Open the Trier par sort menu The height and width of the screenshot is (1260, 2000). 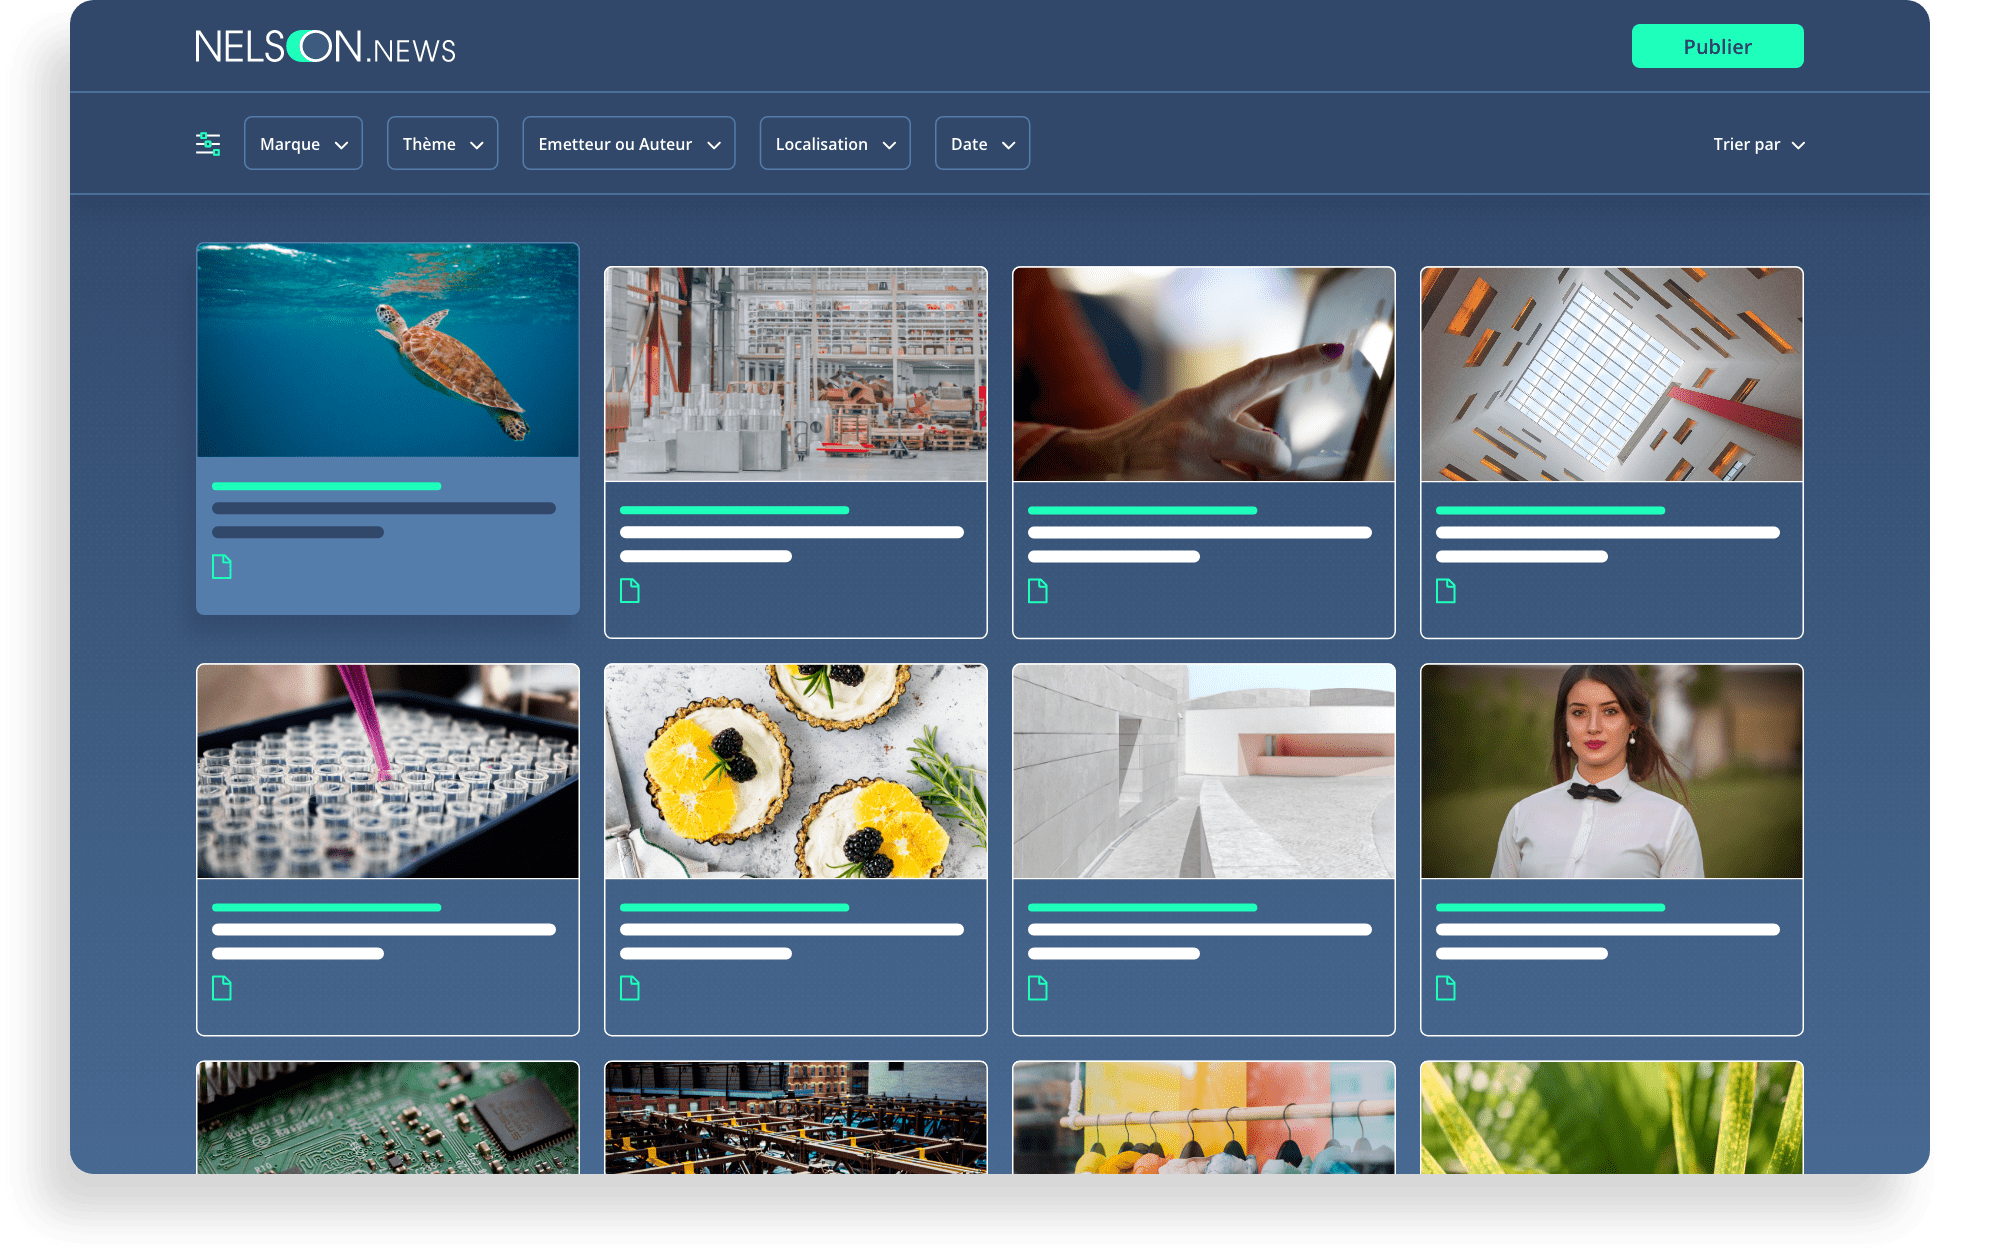[x=1758, y=144]
